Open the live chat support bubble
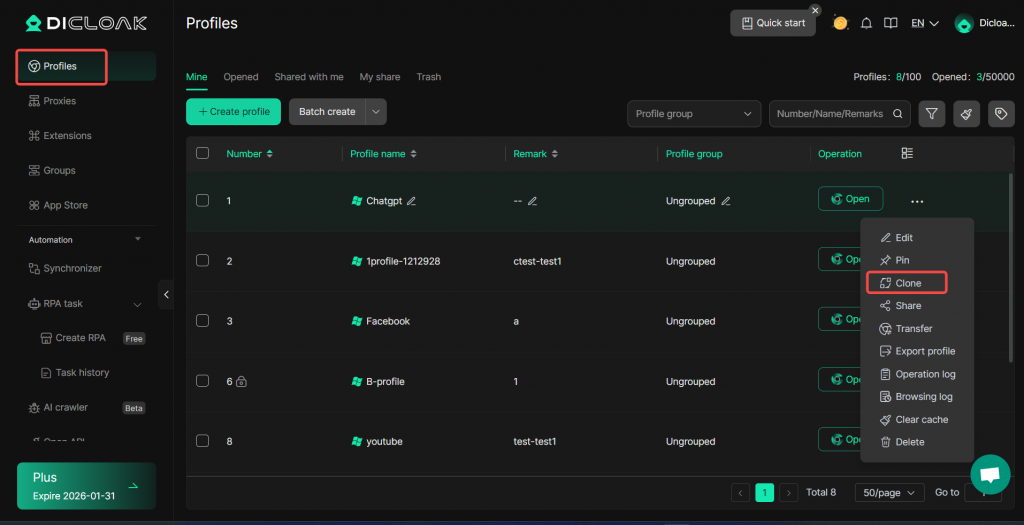Viewport: 1024px width, 525px height. [x=989, y=474]
